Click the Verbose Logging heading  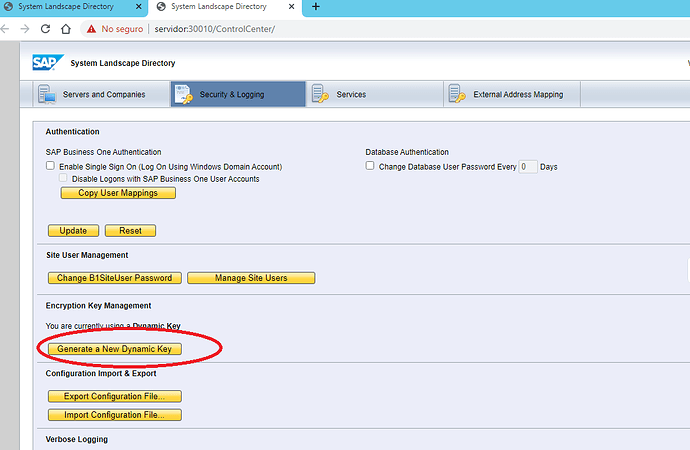77,439
